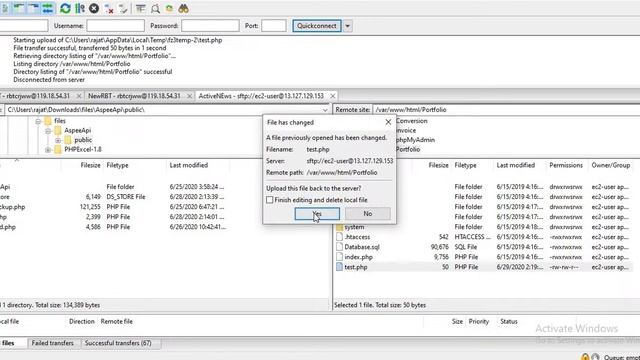Switch to the first rbtcrjww@119.18.54.31 tab
The image size is (640, 360).
[x=36, y=96]
